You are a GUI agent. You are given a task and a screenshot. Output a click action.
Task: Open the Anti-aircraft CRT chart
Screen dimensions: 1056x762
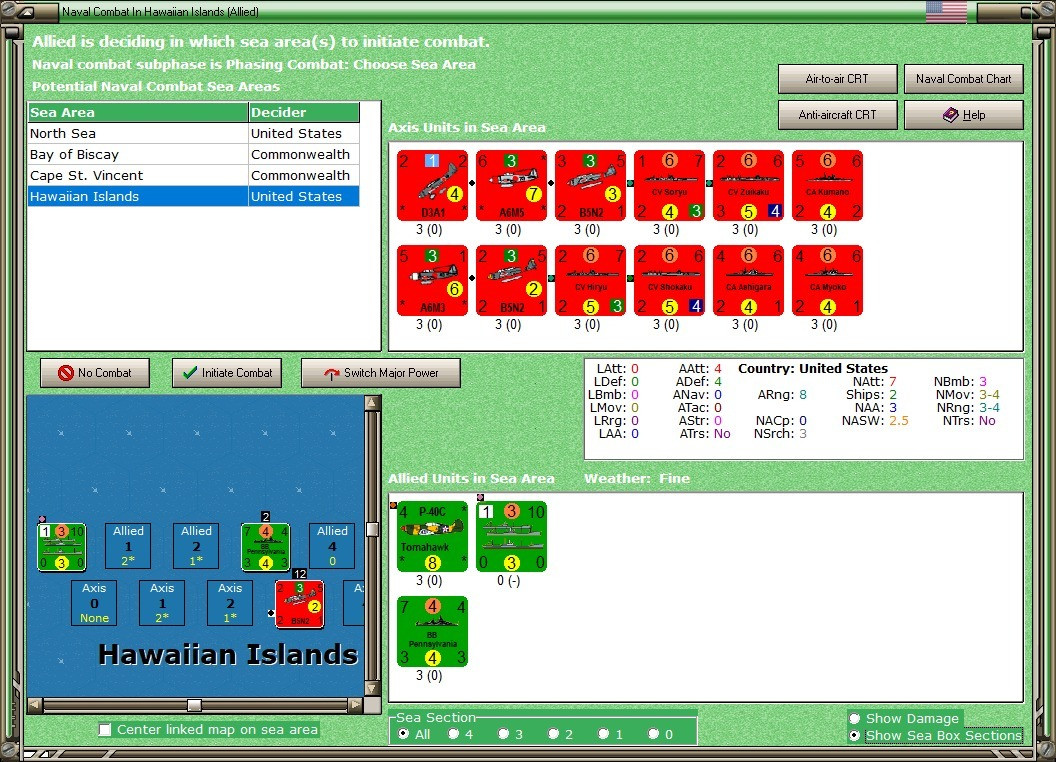point(837,115)
